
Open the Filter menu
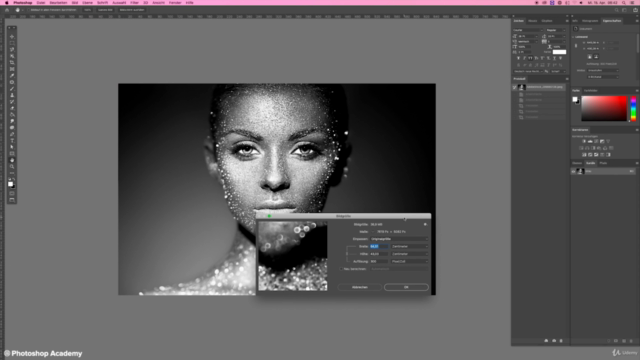pyautogui.click(x=134, y=2)
